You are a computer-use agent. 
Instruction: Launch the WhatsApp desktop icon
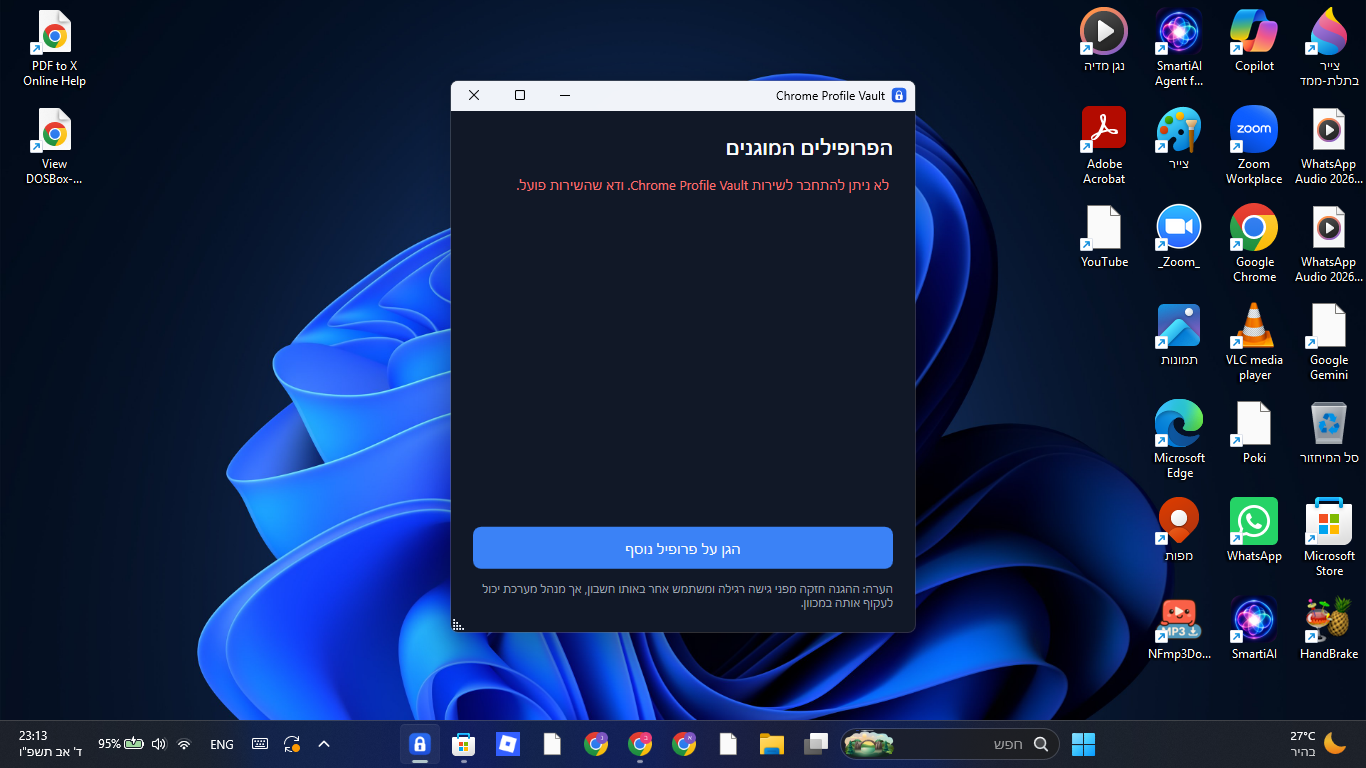coord(1254,530)
